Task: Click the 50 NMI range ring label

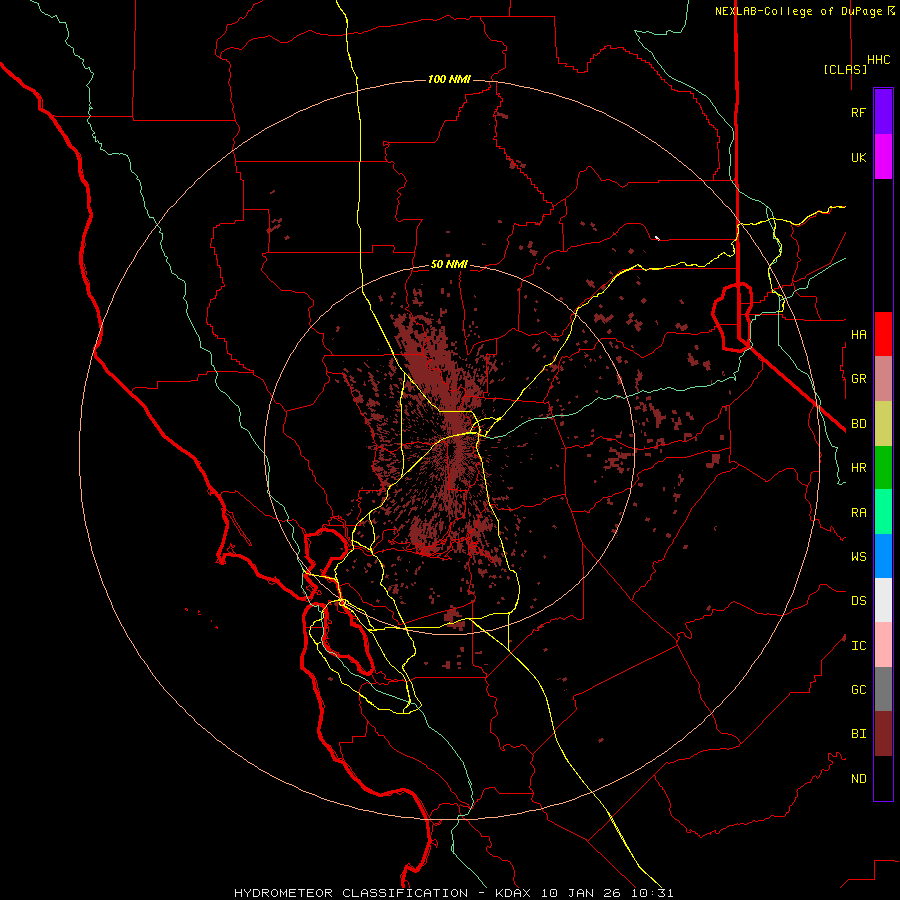Action: click(449, 264)
